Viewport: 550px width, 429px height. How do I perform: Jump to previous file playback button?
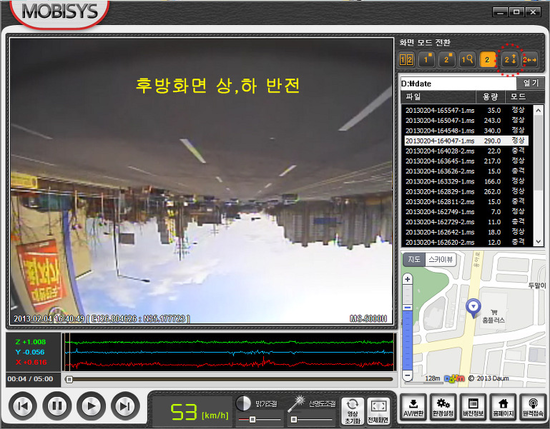(23, 406)
